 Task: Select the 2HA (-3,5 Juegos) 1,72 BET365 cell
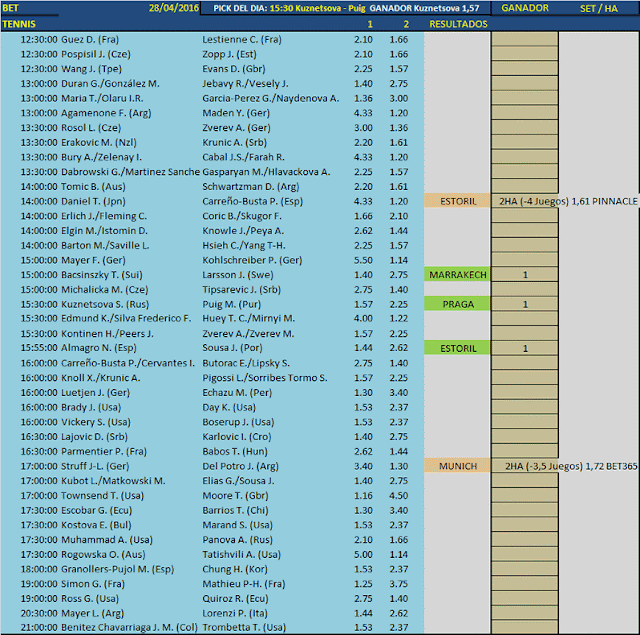[571, 466]
